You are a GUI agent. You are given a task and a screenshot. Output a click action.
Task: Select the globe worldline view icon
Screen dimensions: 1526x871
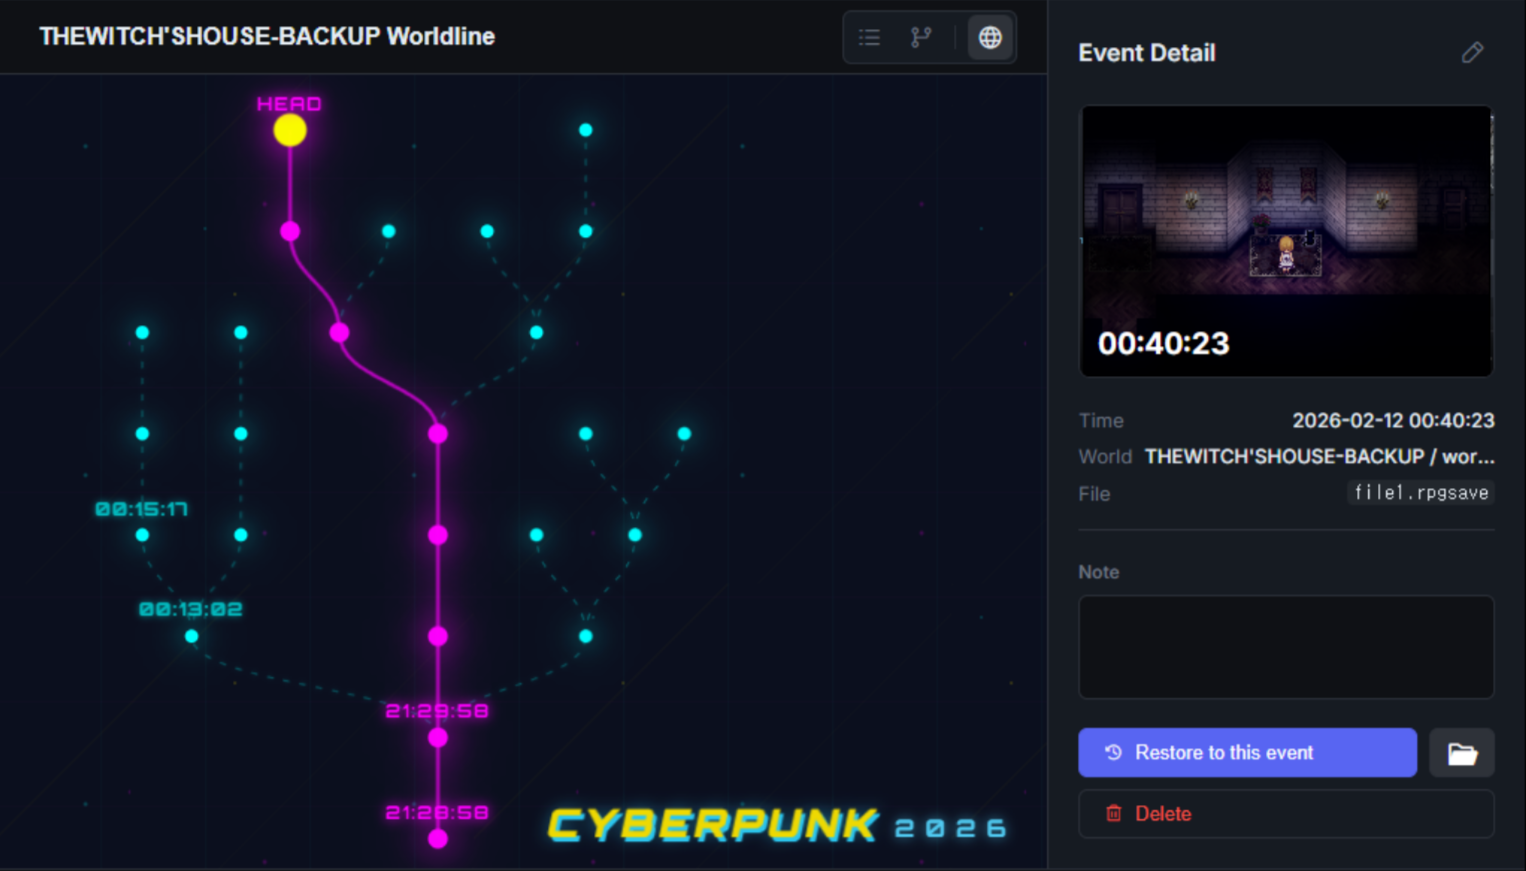click(x=990, y=37)
